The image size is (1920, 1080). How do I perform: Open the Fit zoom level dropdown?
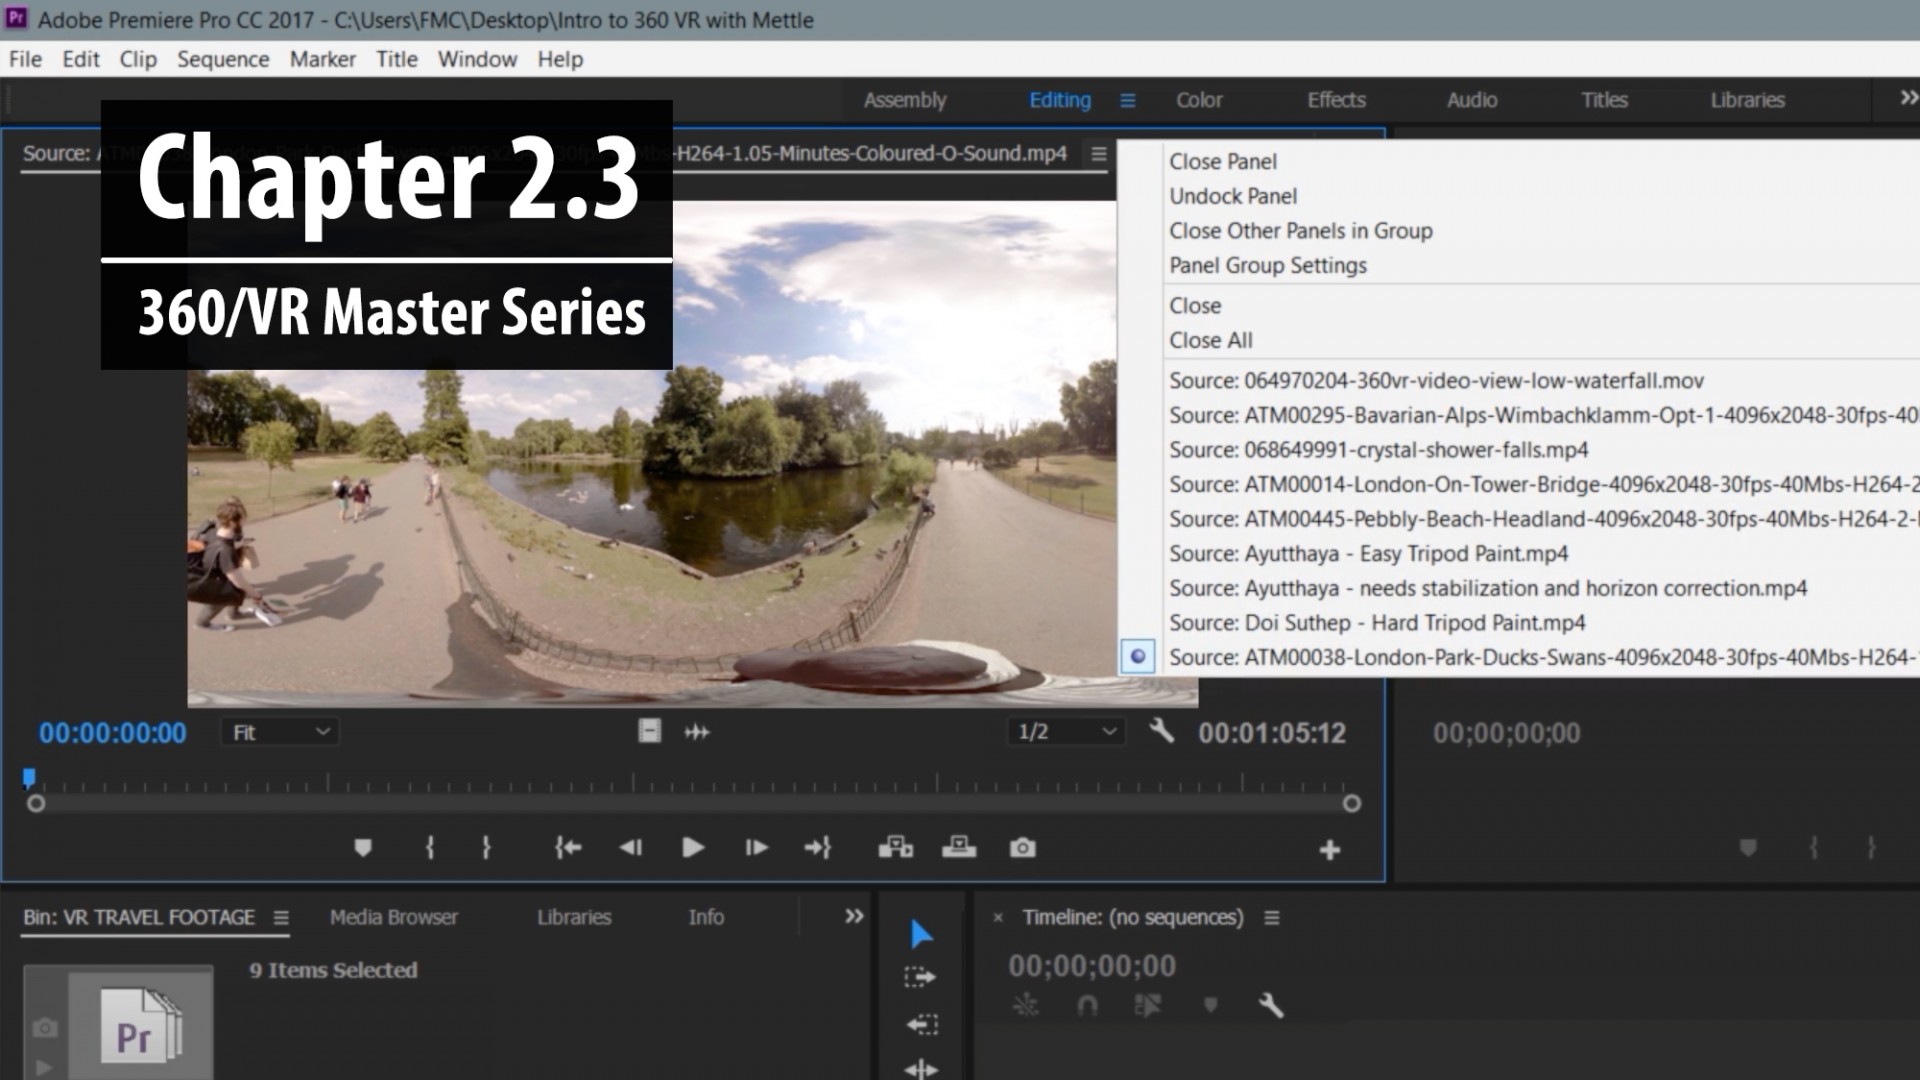[280, 731]
